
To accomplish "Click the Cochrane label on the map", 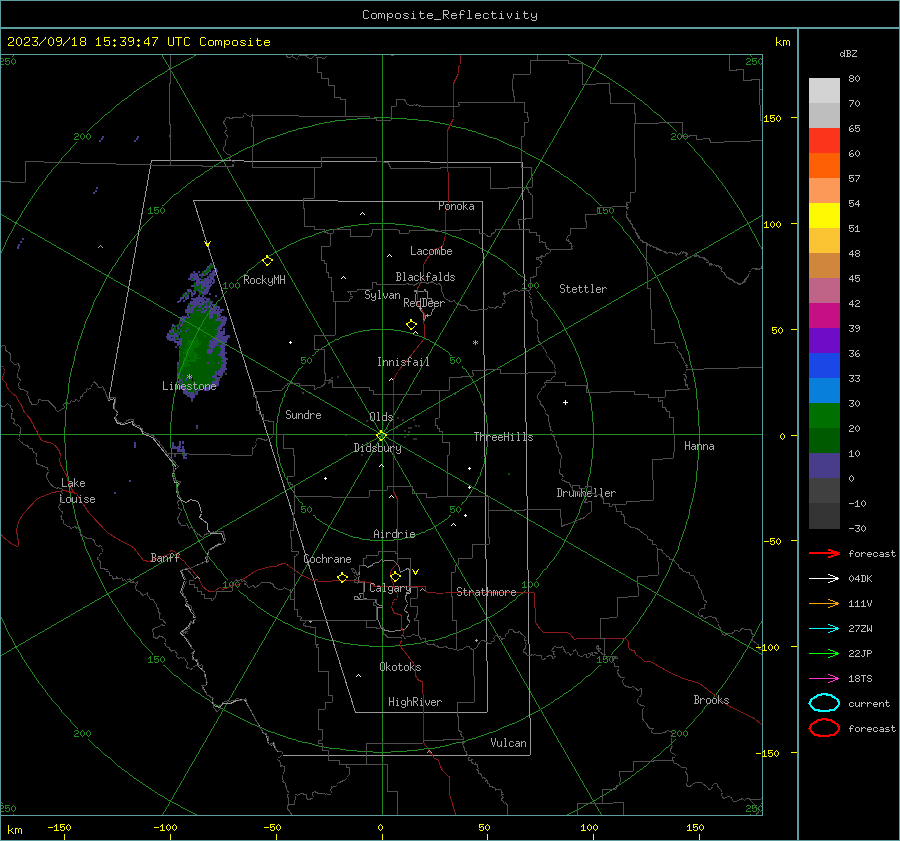I will click(x=327, y=559).
